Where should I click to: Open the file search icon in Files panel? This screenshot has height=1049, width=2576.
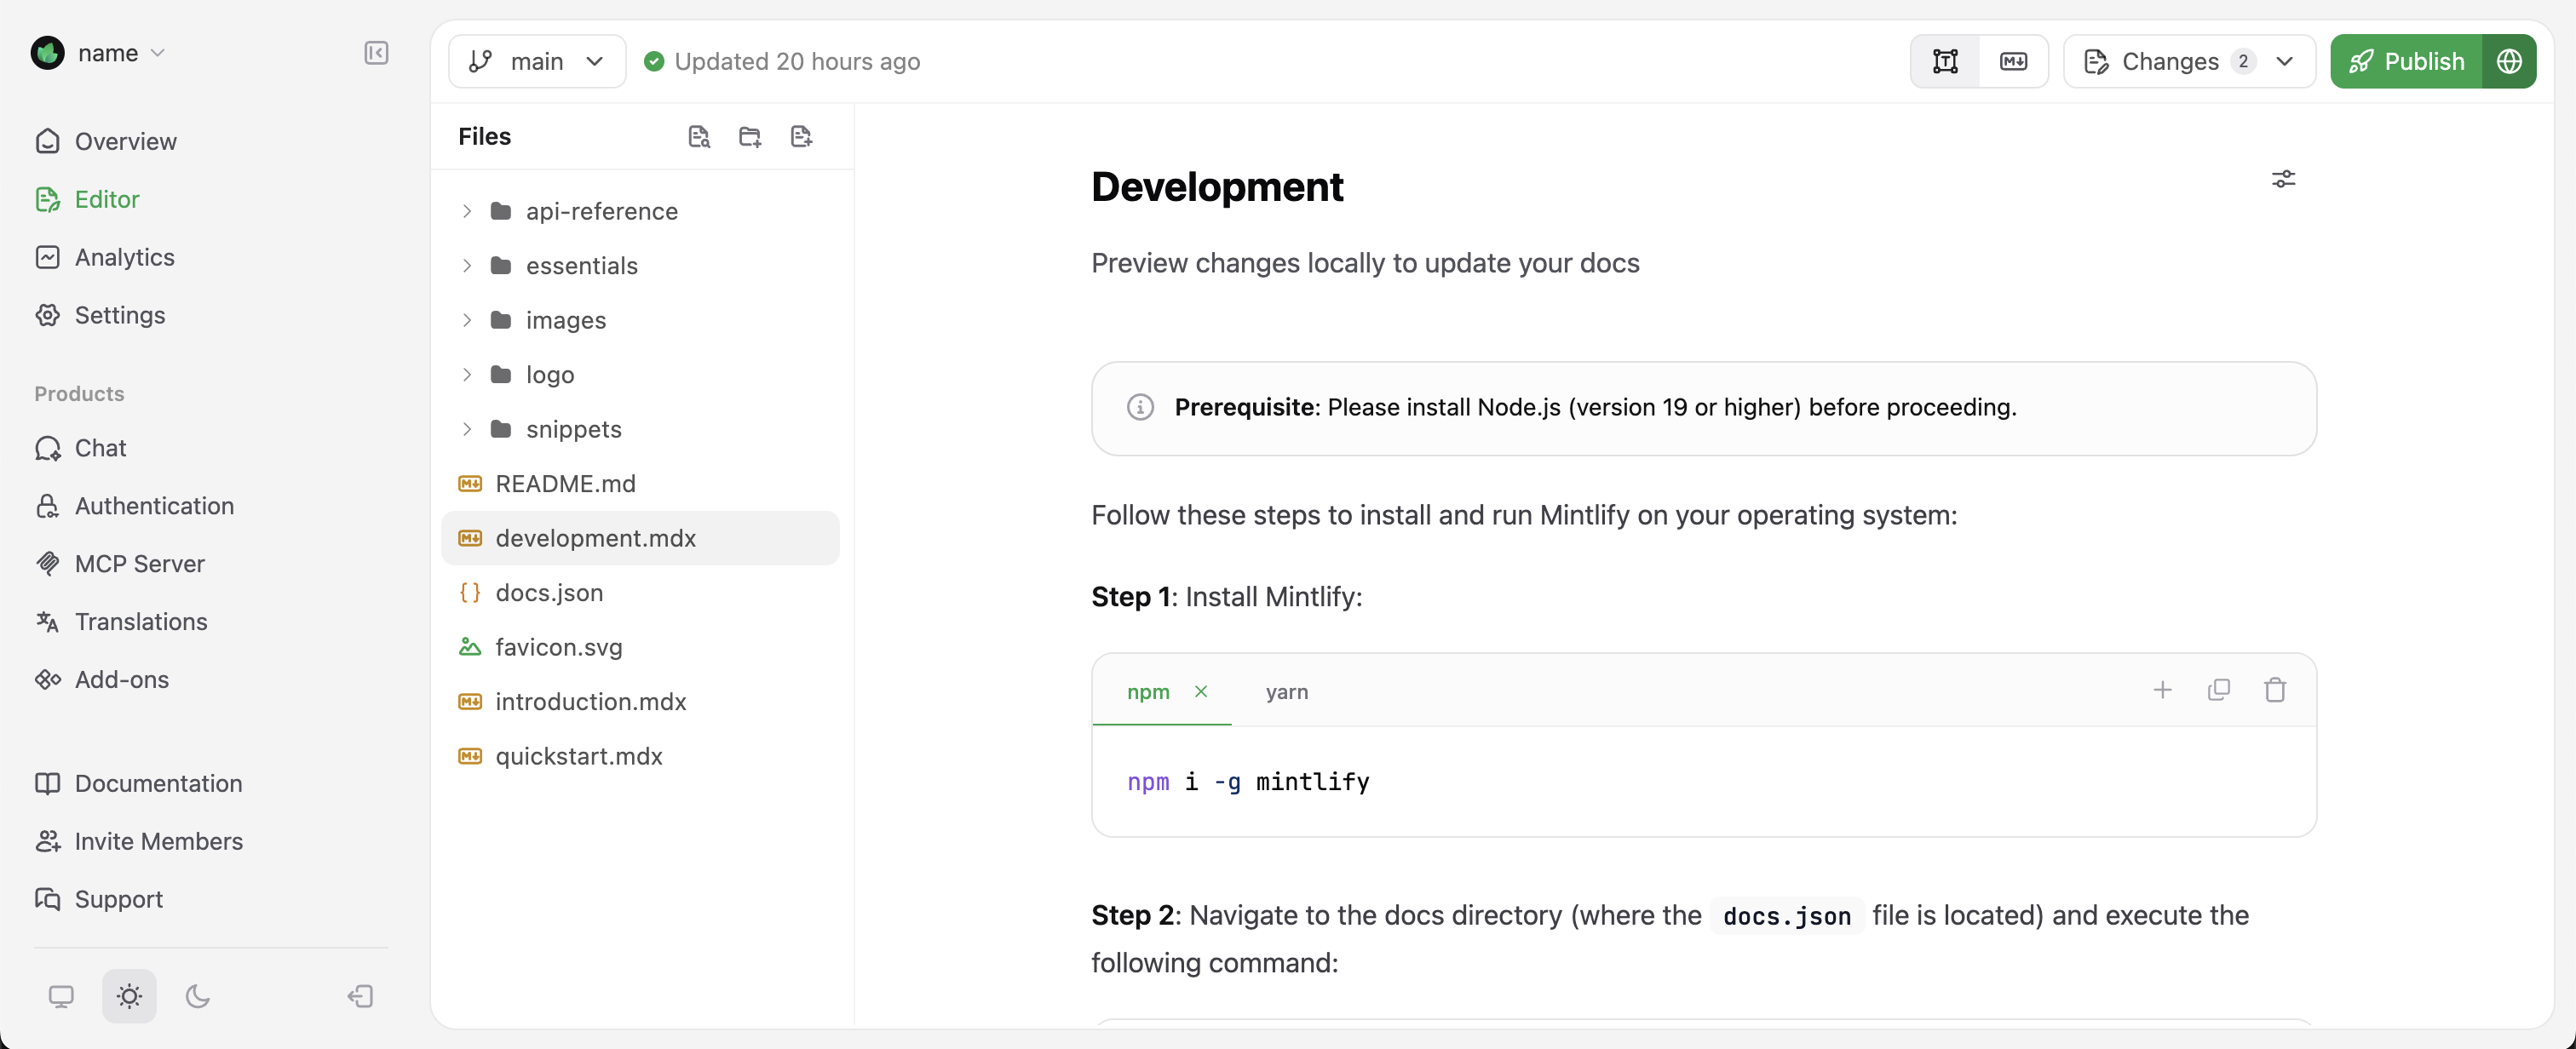point(699,136)
